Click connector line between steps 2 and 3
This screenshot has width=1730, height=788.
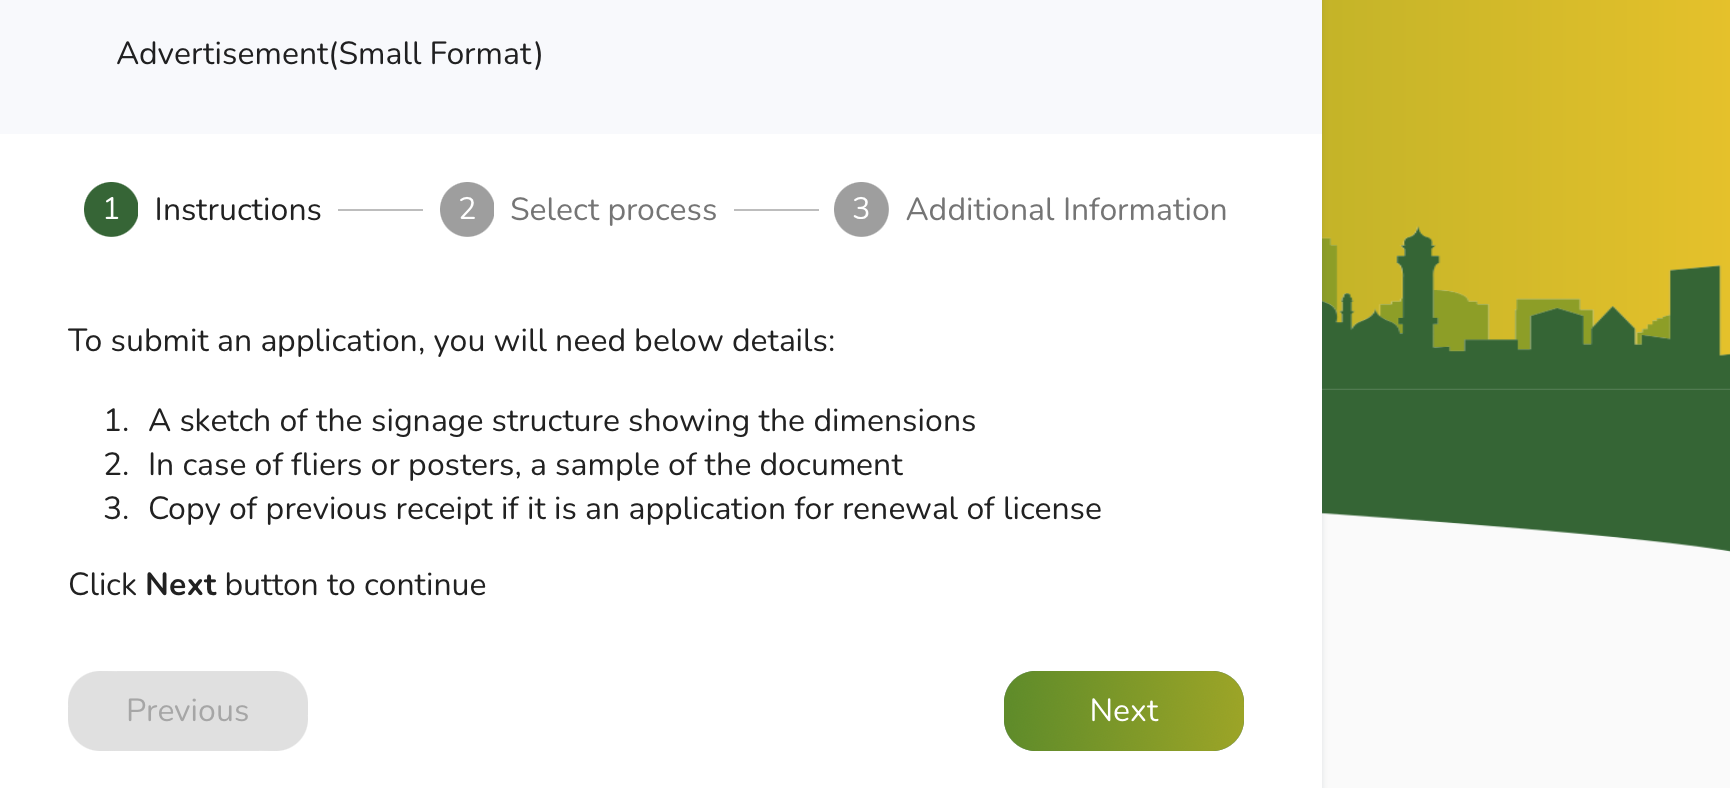[x=776, y=210]
